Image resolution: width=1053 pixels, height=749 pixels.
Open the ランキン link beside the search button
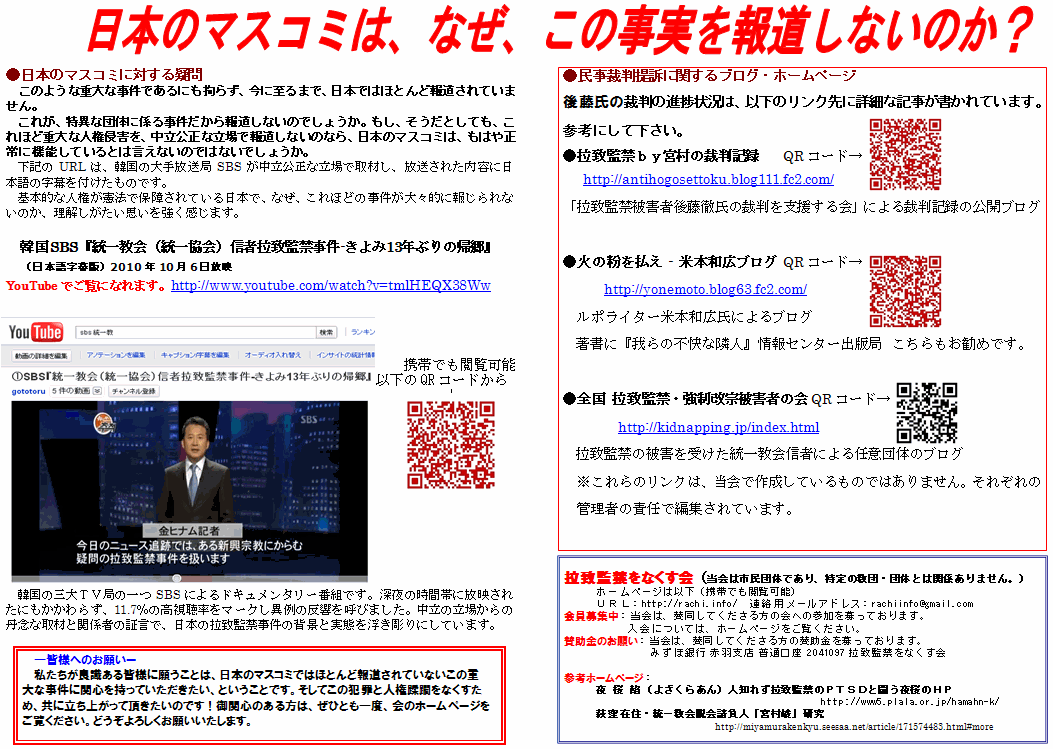point(363,332)
